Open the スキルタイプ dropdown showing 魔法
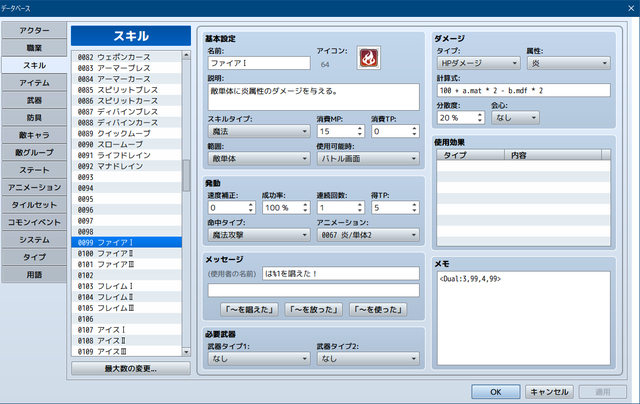This screenshot has height=404, width=640. pyautogui.click(x=259, y=131)
